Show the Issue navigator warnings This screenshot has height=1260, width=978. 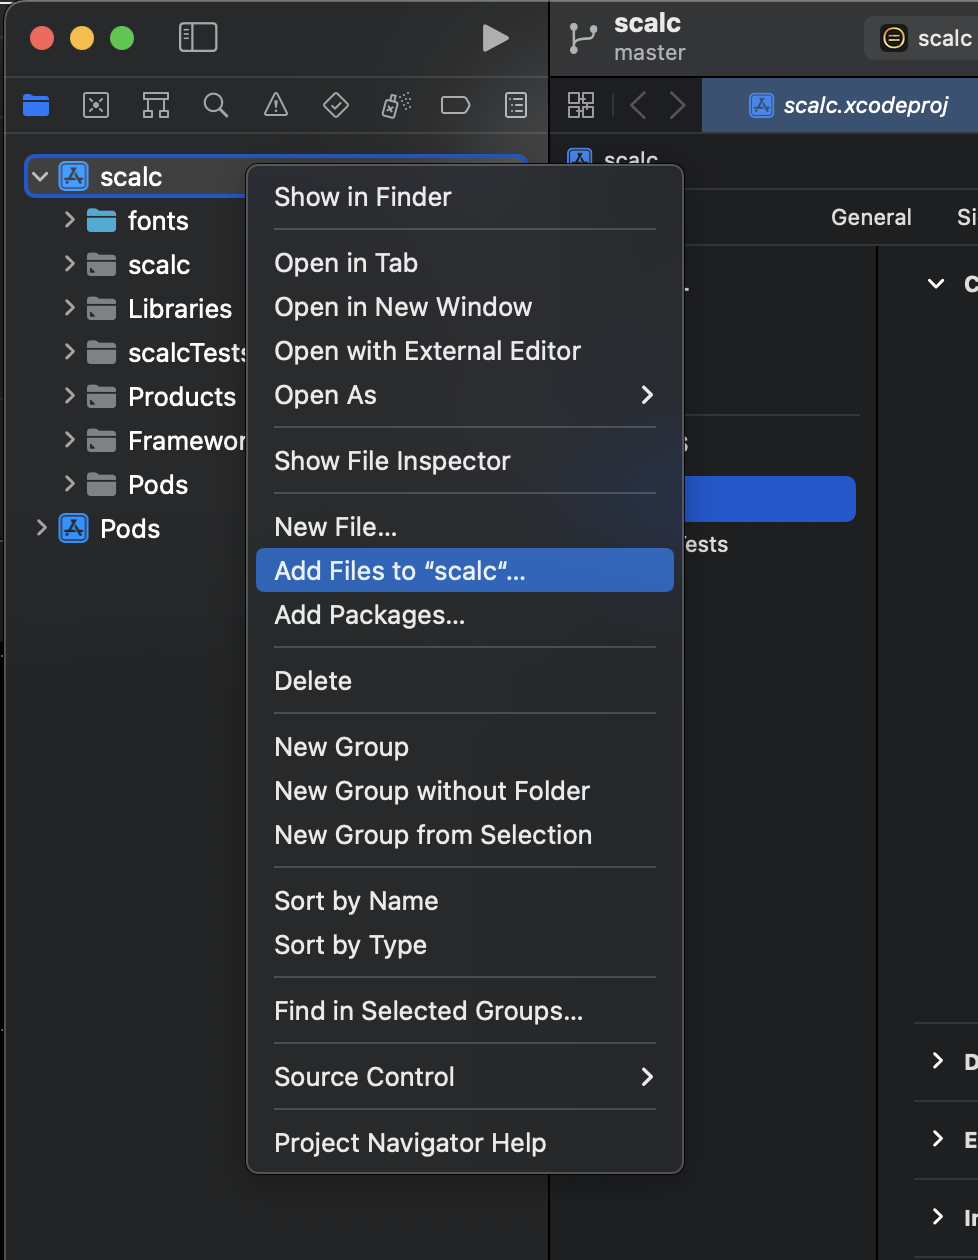click(276, 105)
